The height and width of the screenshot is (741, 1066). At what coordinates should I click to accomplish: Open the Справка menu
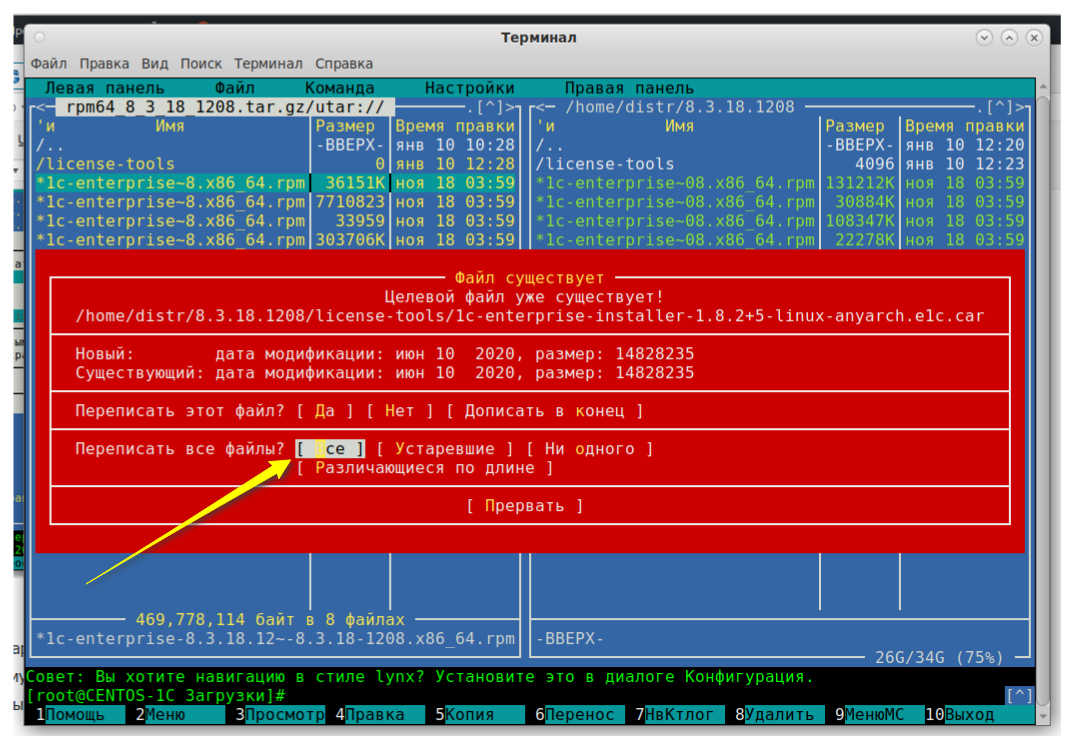point(343,63)
